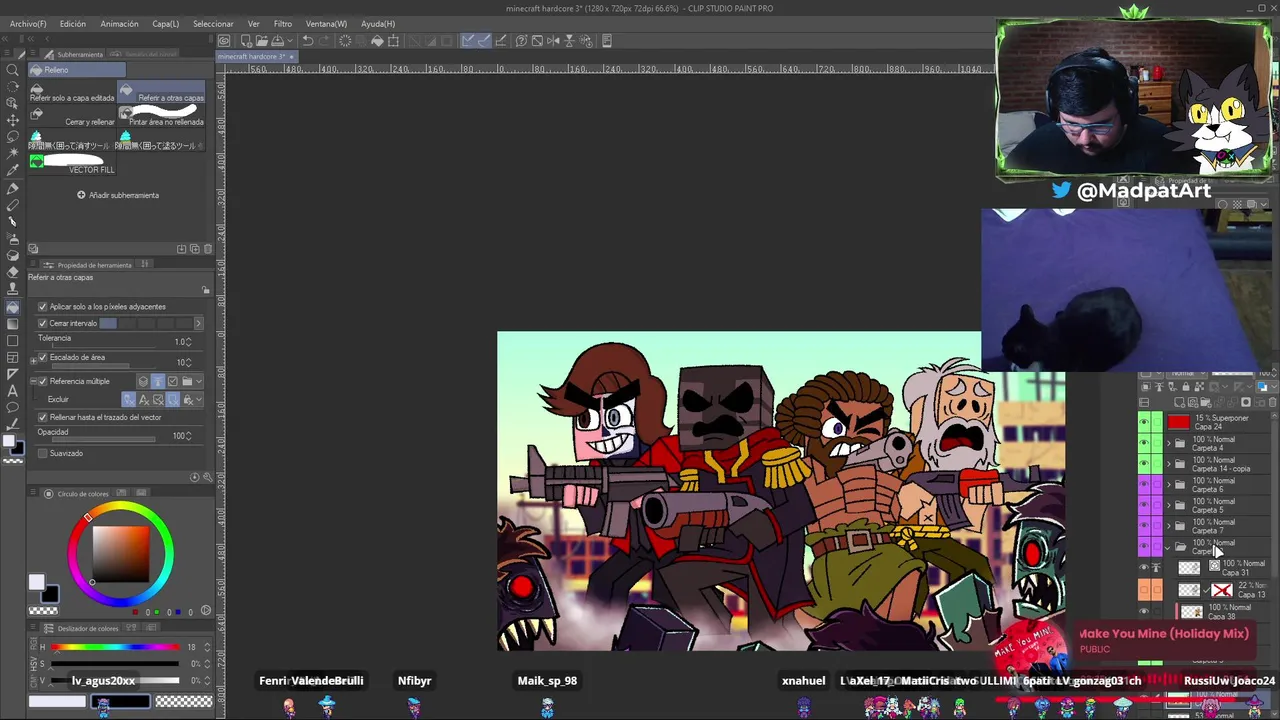This screenshot has height=720, width=1280.
Task: Click the delete sub tool trash icon
Action: [x=208, y=248]
